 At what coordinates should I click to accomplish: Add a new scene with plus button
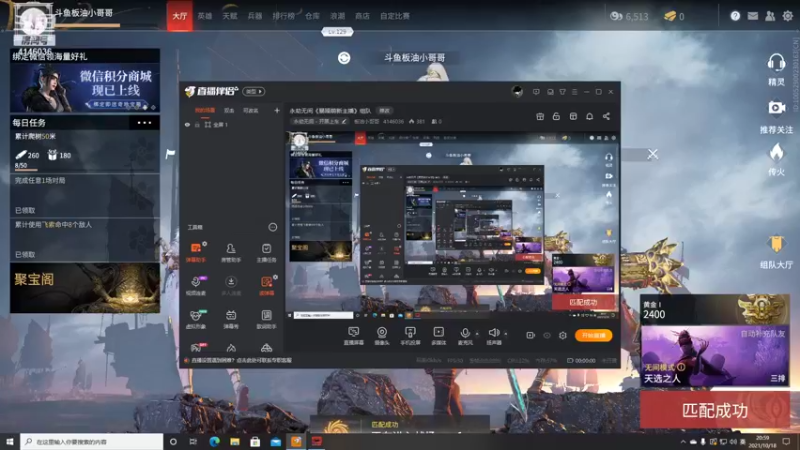277,110
